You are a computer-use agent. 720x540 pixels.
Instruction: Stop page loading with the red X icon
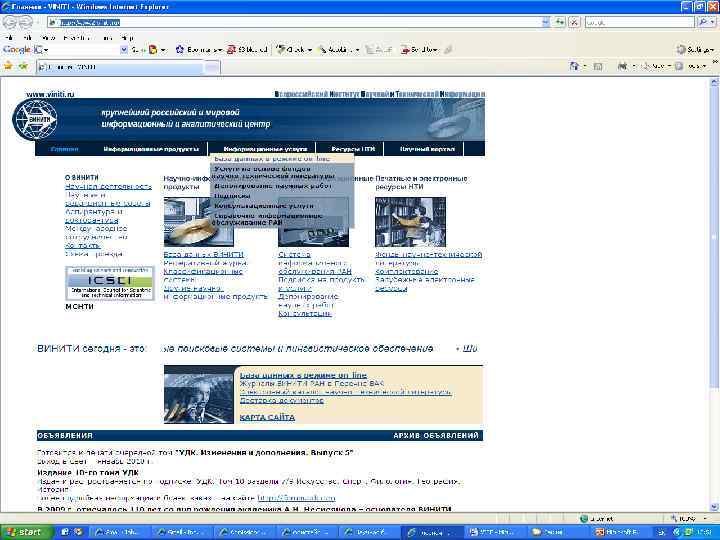click(x=574, y=22)
